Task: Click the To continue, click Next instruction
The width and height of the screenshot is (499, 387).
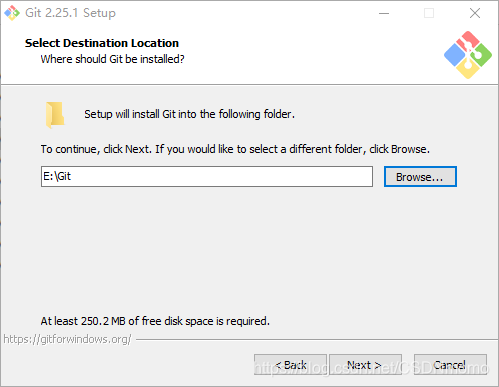Action: click(235, 149)
